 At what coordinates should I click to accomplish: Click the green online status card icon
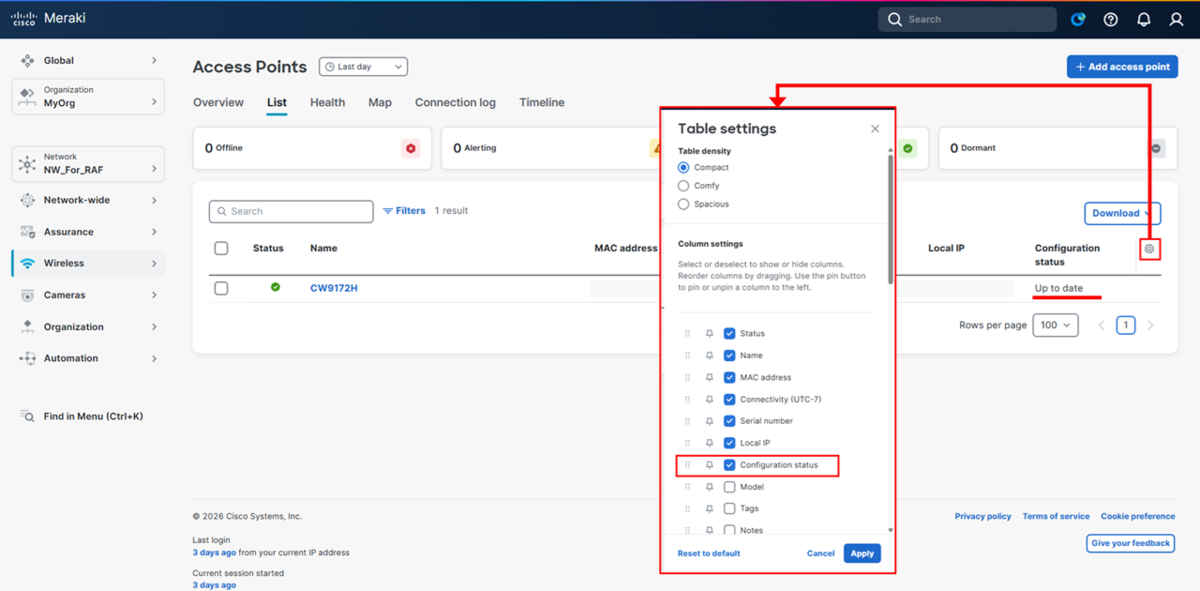pos(907,148)
